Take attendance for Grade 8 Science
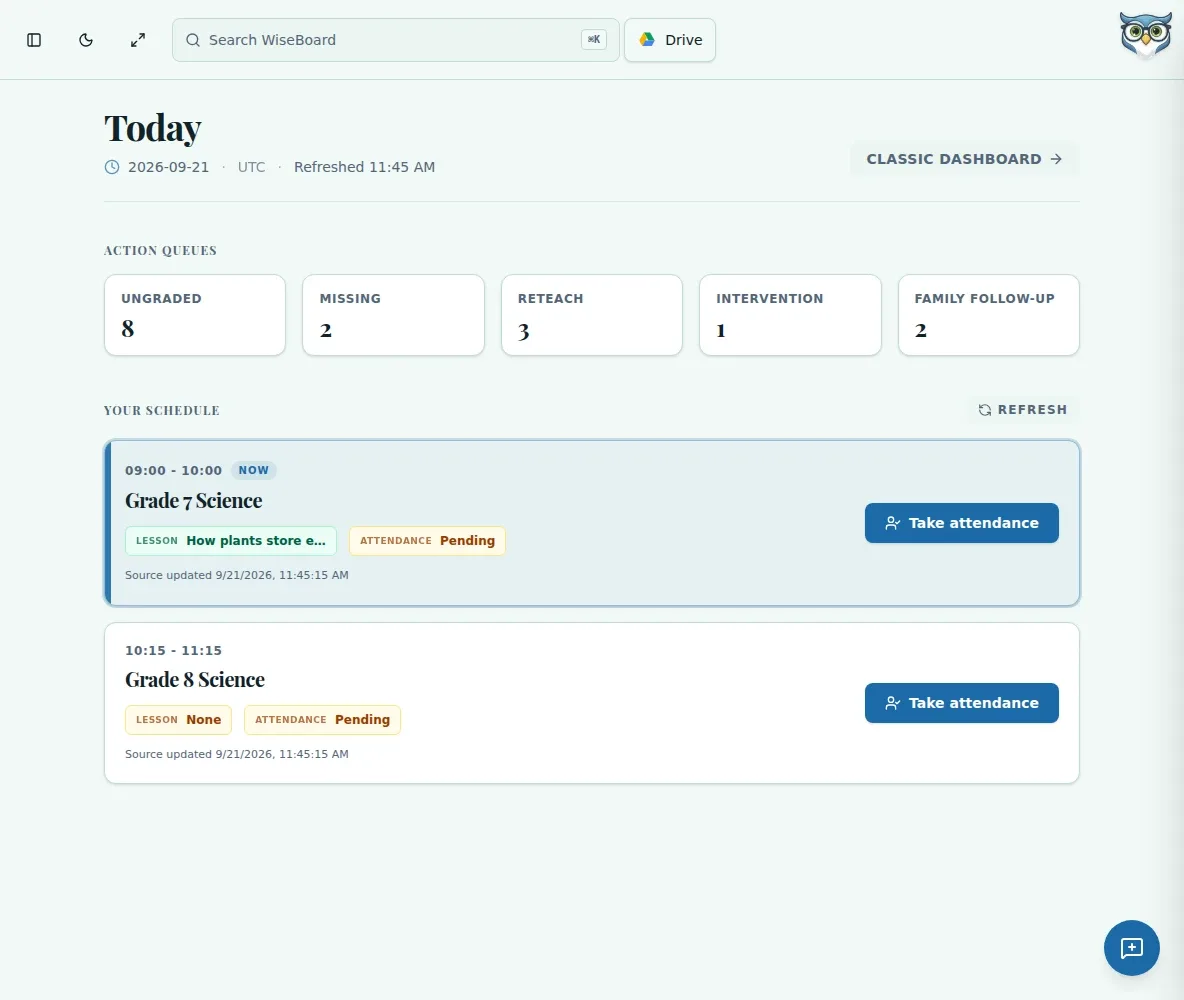This screenshot has width=1184, height=1000. 961,703
